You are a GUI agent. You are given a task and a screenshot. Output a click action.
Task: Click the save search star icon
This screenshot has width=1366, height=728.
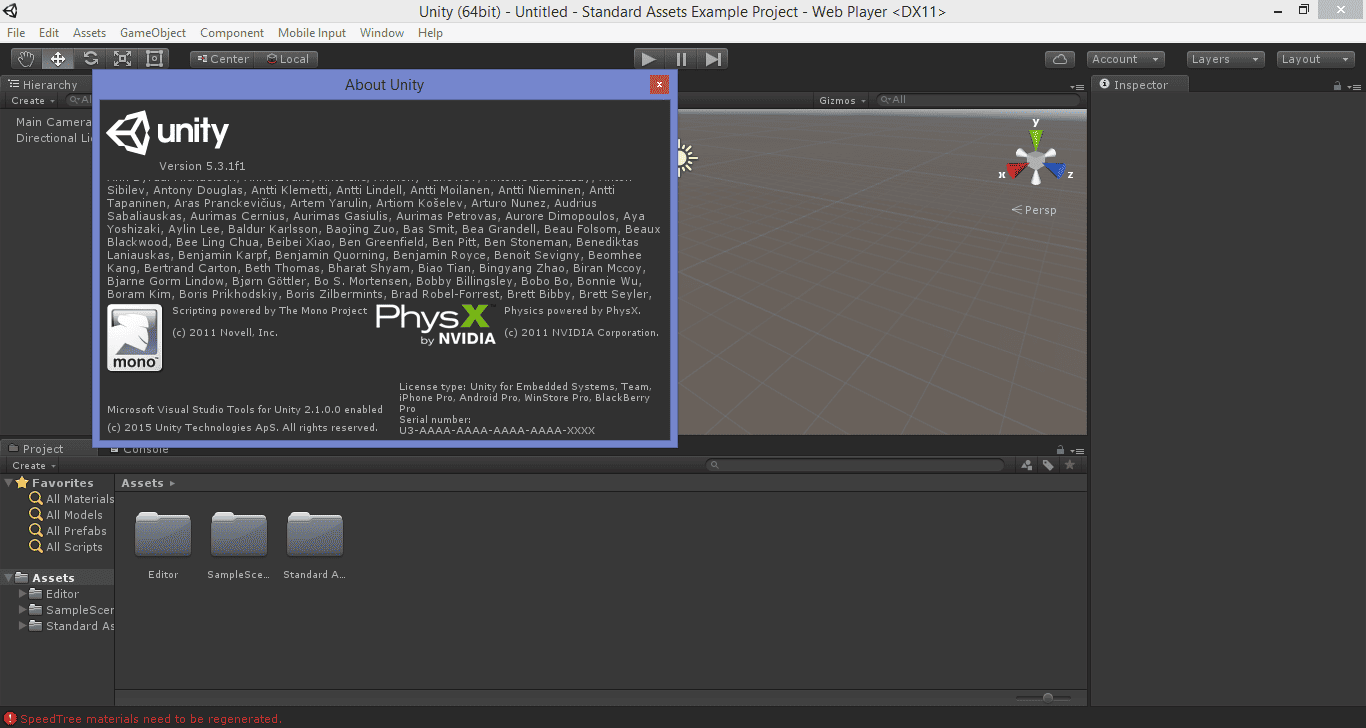click(x=1070, y=465)
